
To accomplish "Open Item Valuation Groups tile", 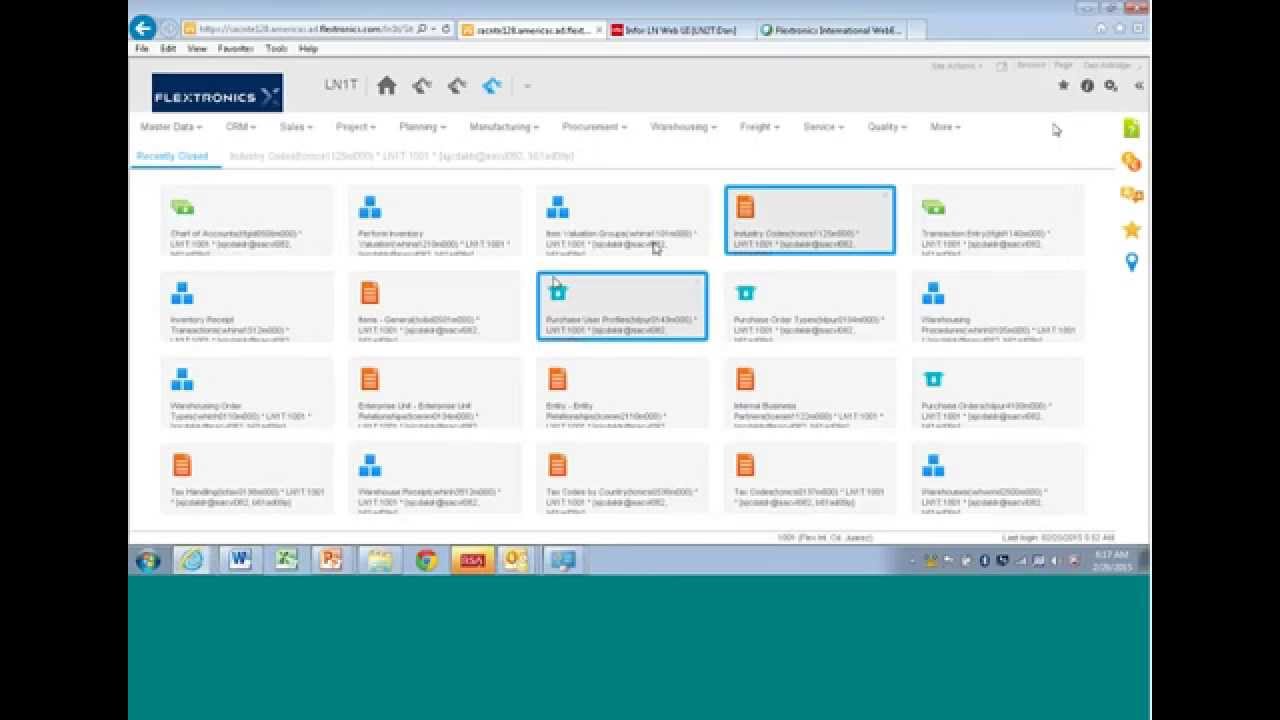I will [x=622, y=220].
